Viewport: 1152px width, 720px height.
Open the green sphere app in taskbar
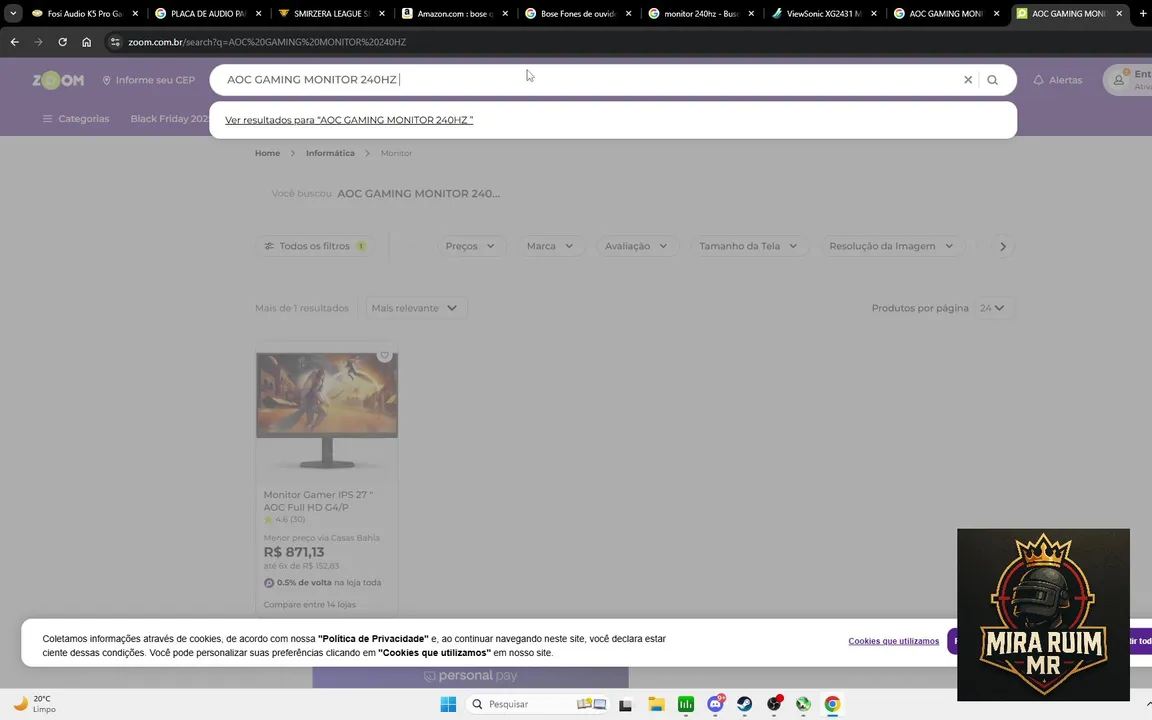coord(803,705)
